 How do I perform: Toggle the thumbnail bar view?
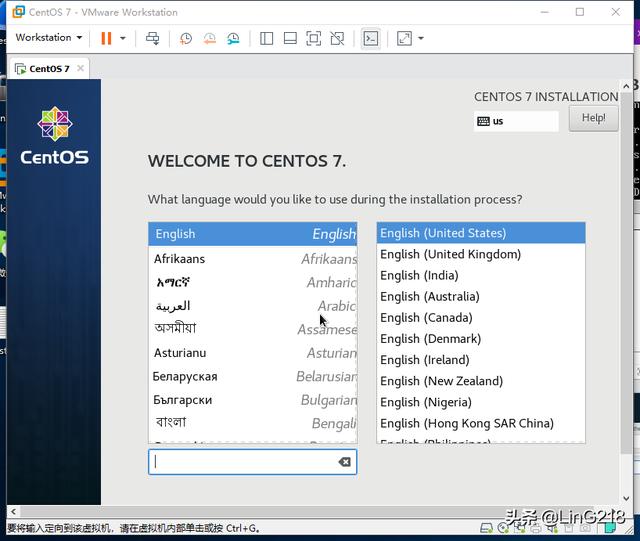290,38
